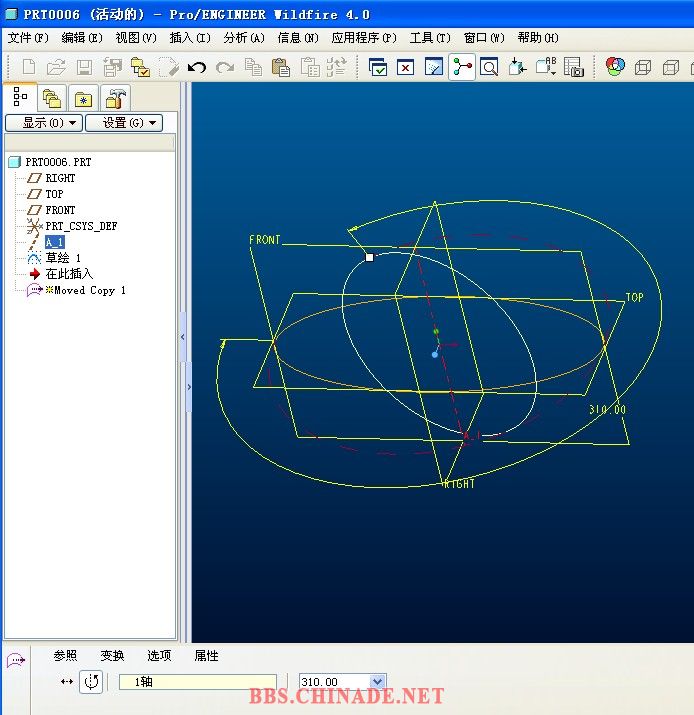The height and width of the screenshot is (715, 694).
Task: Click the Spin Center toggle icon
Action: point(462,67)
